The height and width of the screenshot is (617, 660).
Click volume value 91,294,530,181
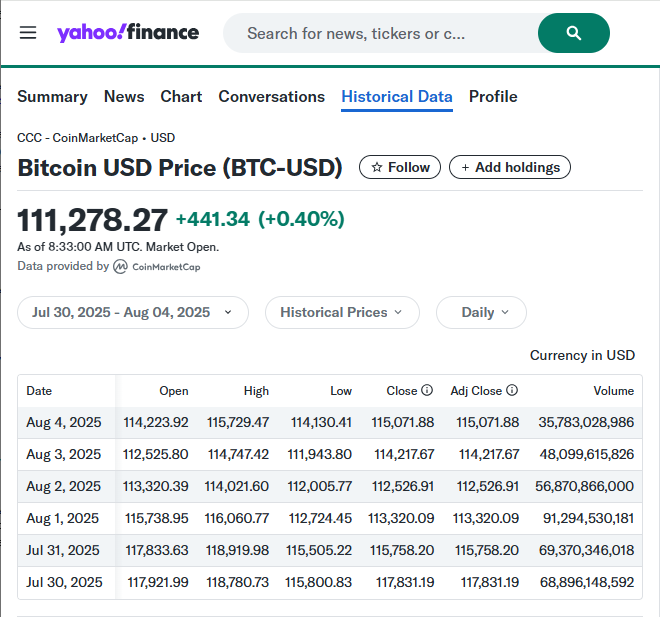click(x=588, y=518)
